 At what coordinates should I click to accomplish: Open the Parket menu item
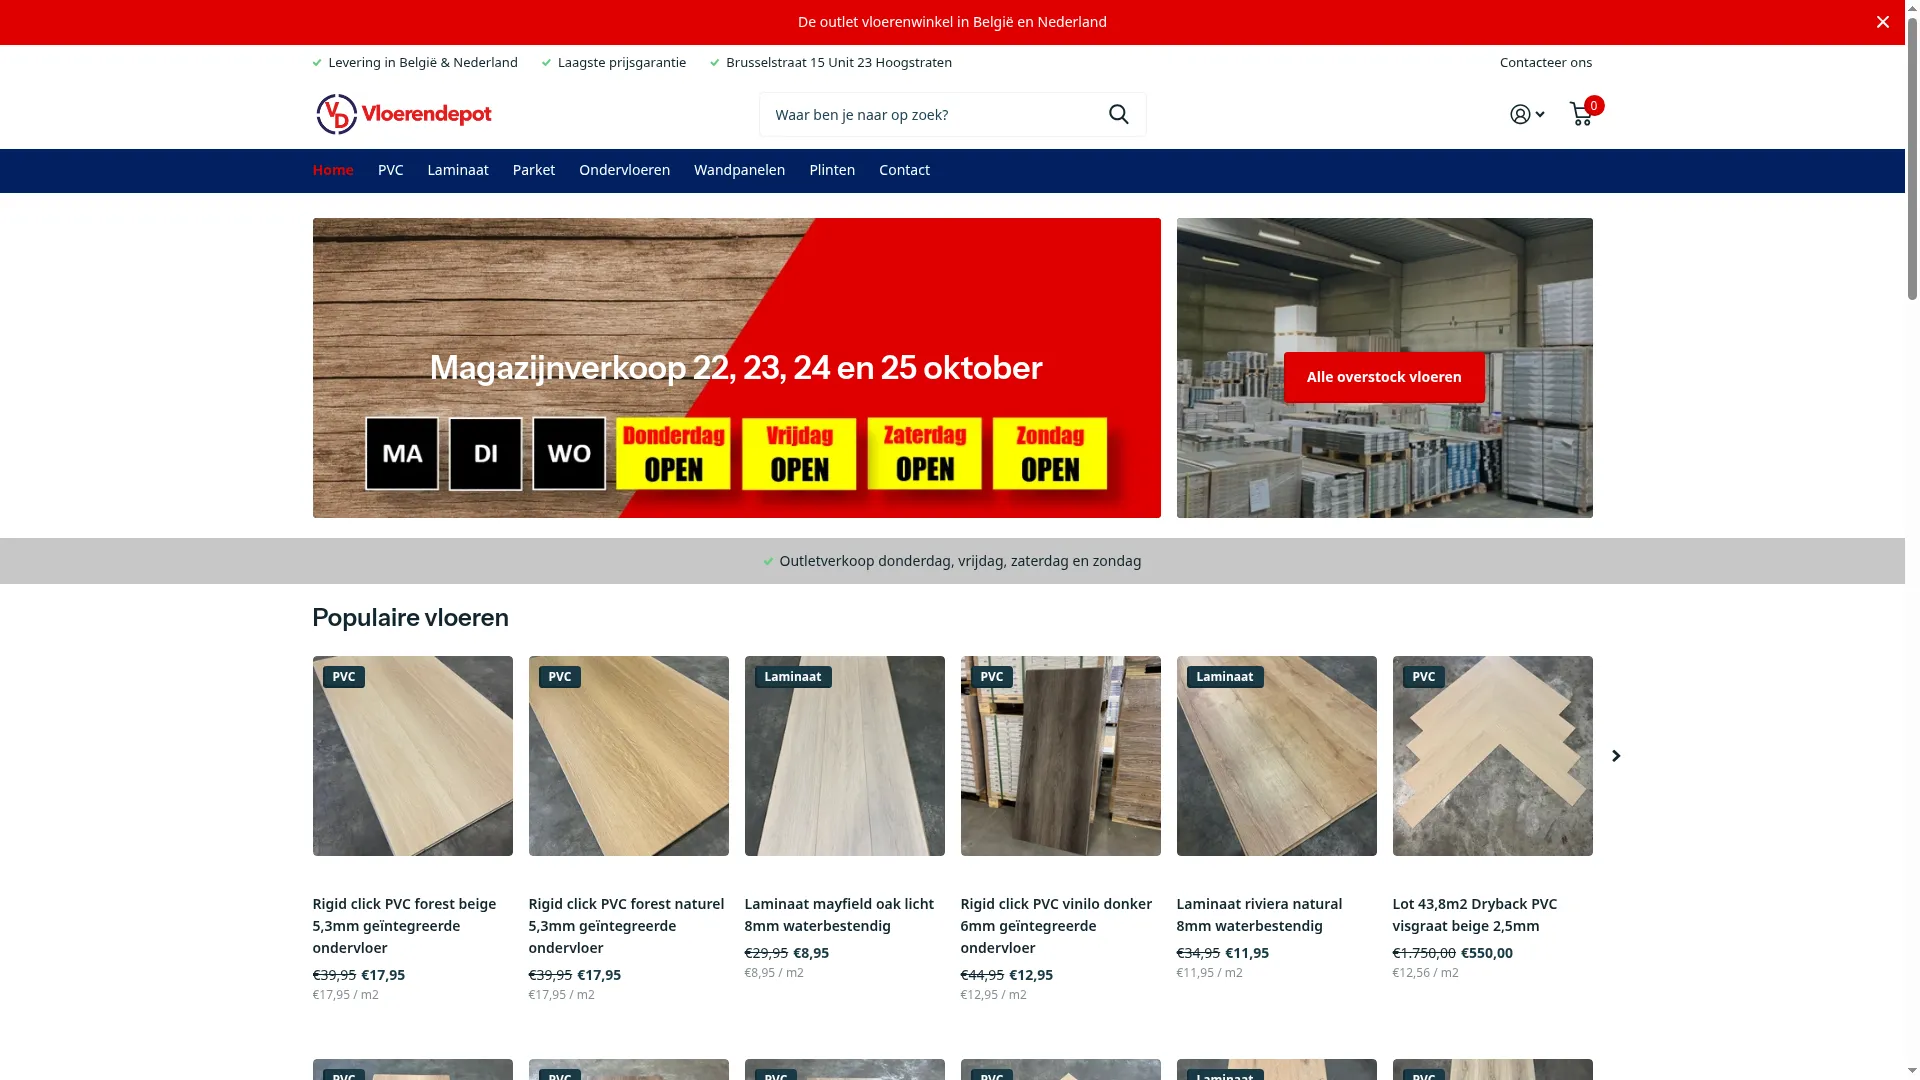click(534, 170)
